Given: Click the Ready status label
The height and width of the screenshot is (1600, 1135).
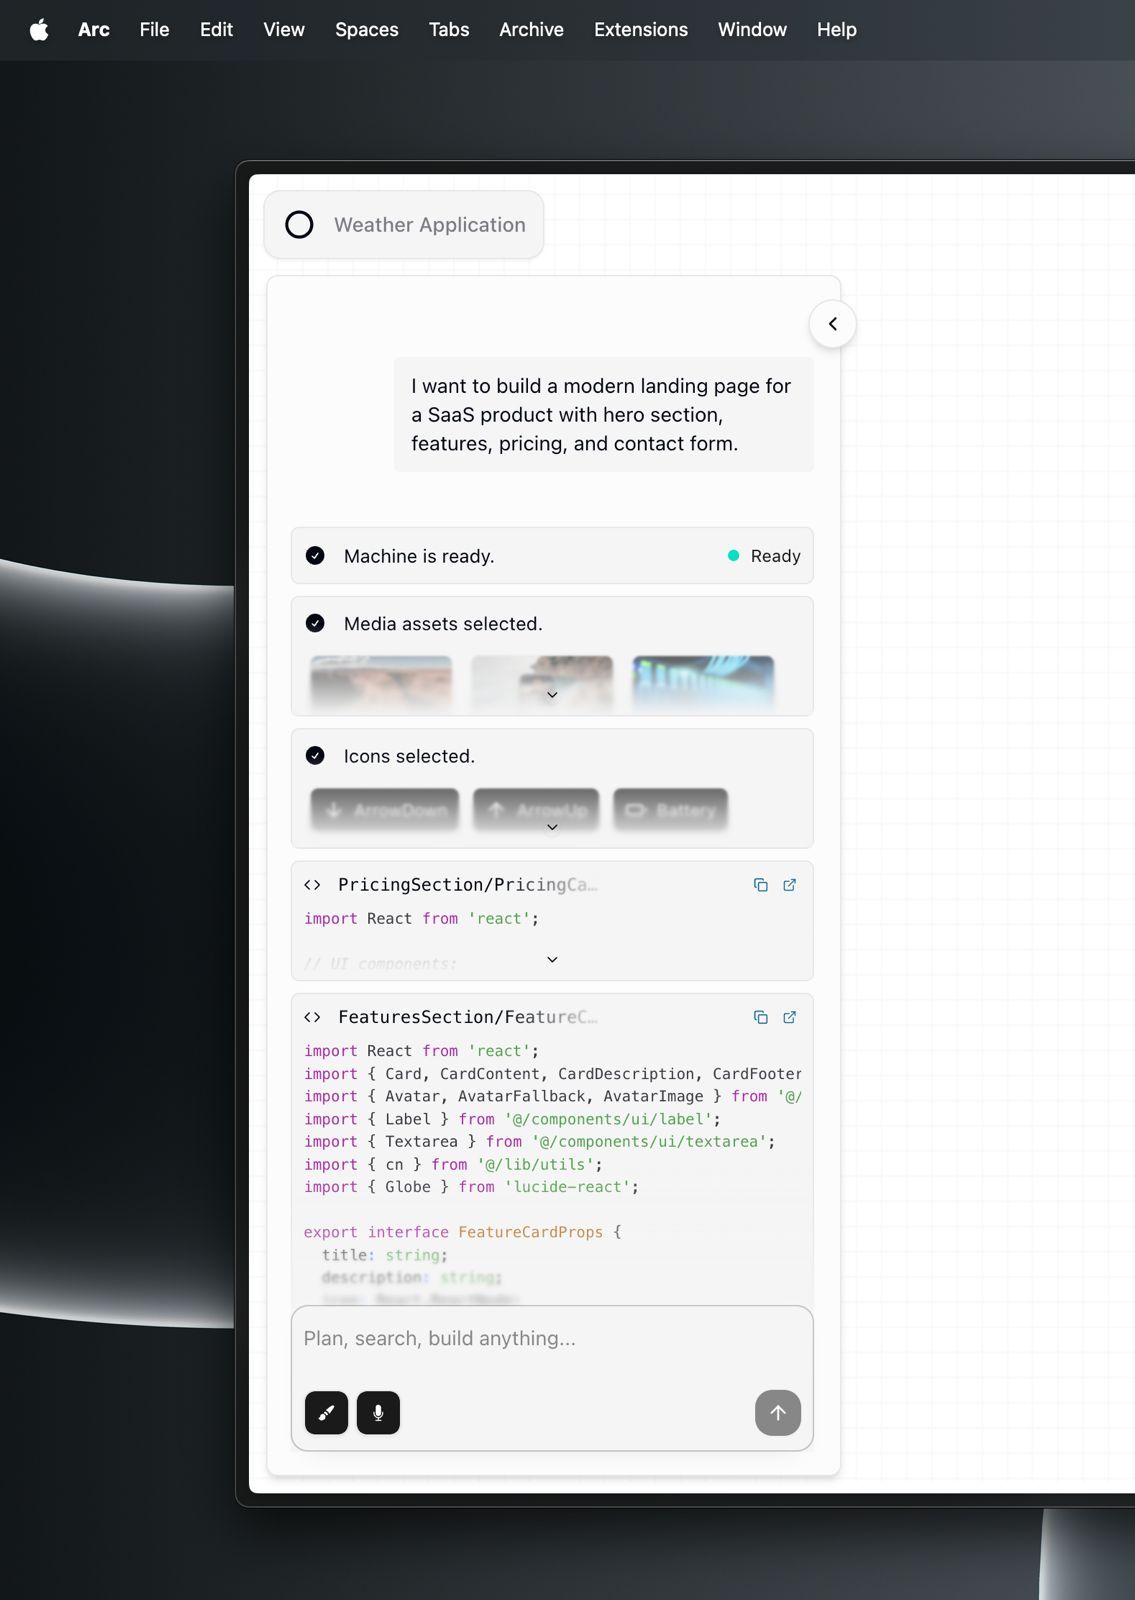Looking at the screenshot, I should tap(776, 556).
